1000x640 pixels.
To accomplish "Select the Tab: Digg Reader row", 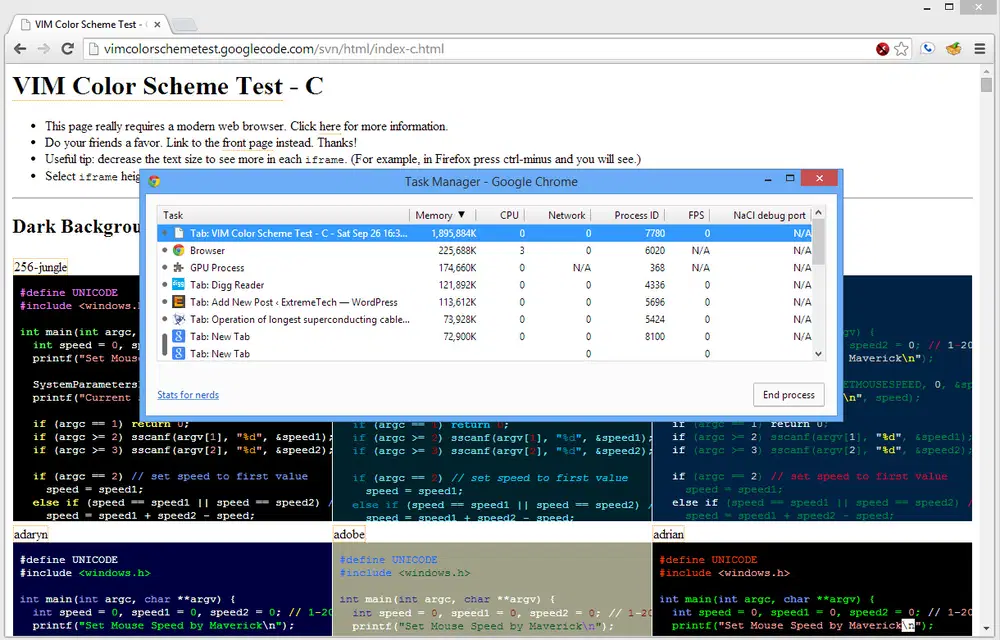I will [485, 285].
